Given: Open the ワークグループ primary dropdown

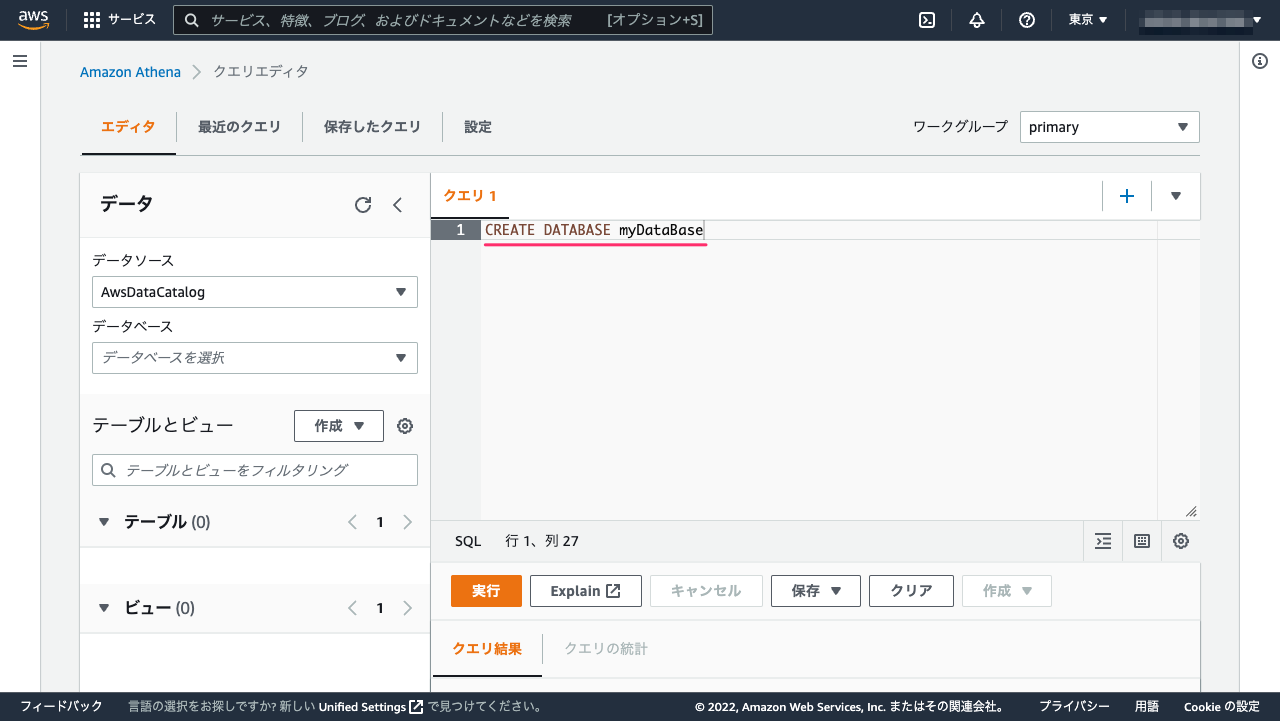Looking at the screenshot, I should coord(1109,127).
